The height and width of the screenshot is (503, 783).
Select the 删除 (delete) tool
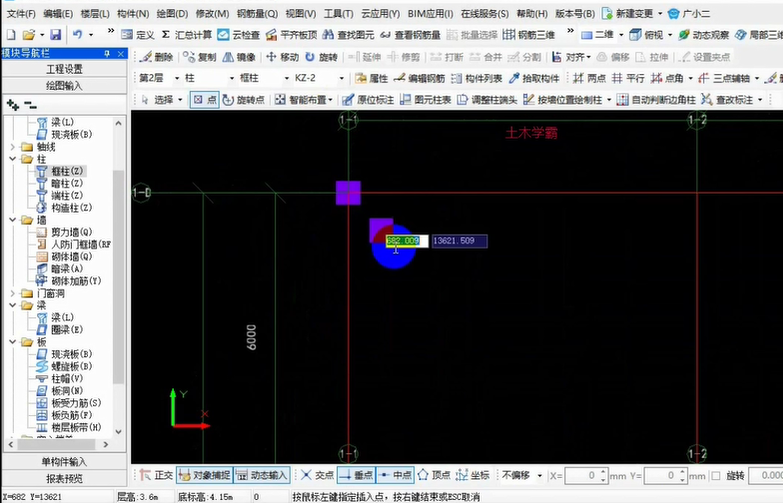pyautogui.click(x=156, y=57)
